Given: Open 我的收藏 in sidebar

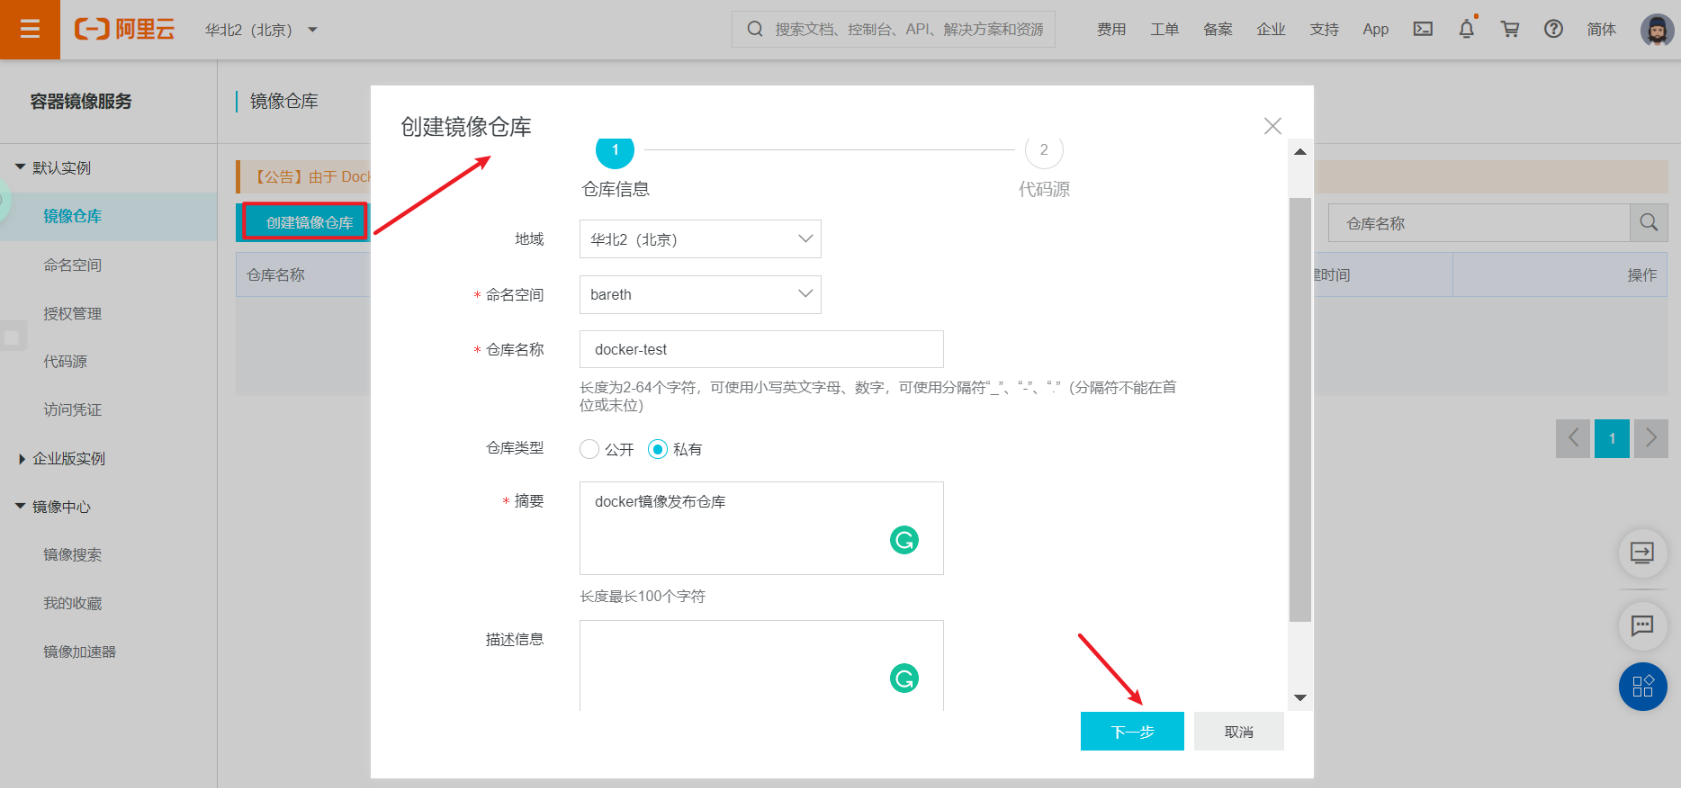Looking at the screenshot, I should pyautogui.click(x=72, y=603).
